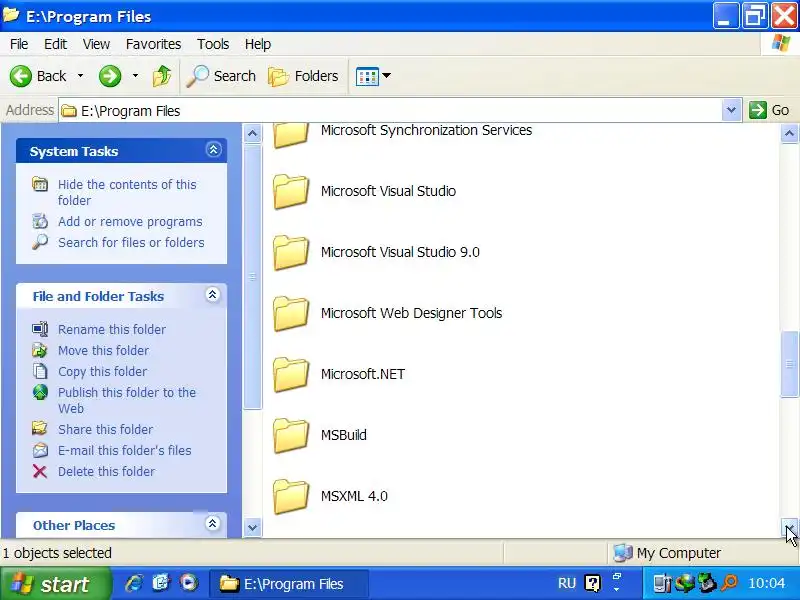
Task: Open the Back history dropdown arrow
Action: (x=80, y=76)
